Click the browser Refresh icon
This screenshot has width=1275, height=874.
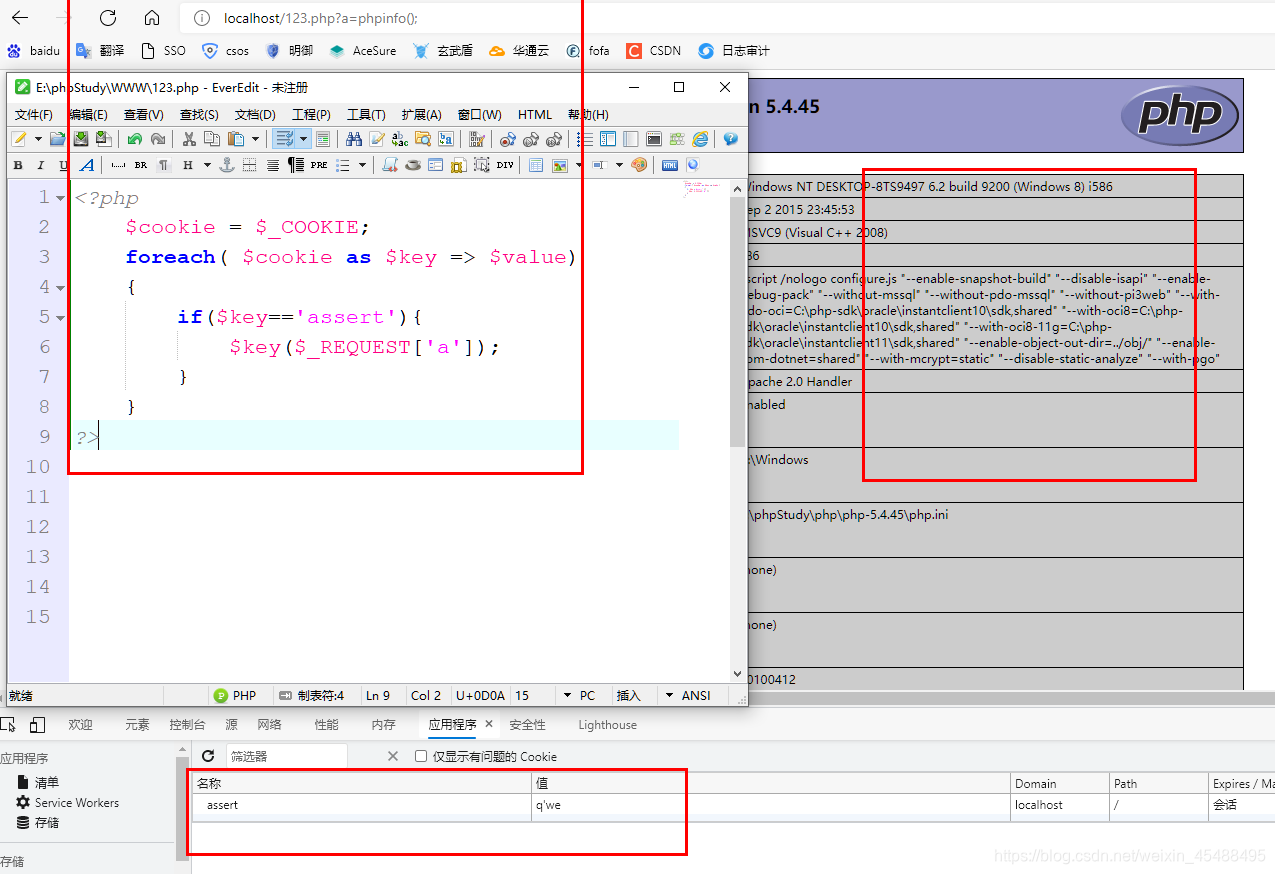108,18
